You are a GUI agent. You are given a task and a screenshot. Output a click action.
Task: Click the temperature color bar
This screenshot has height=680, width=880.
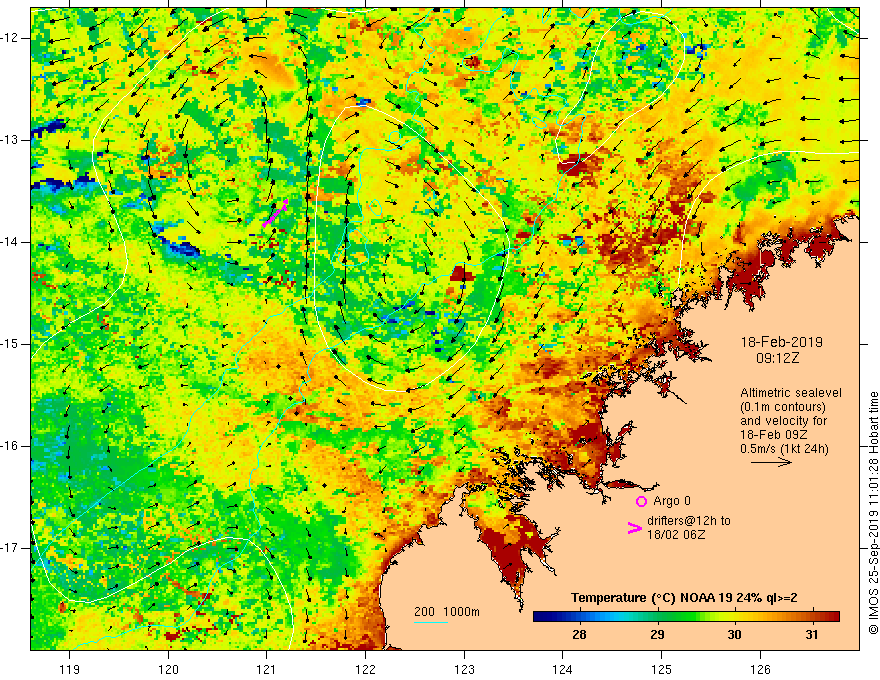pos(686,617)
